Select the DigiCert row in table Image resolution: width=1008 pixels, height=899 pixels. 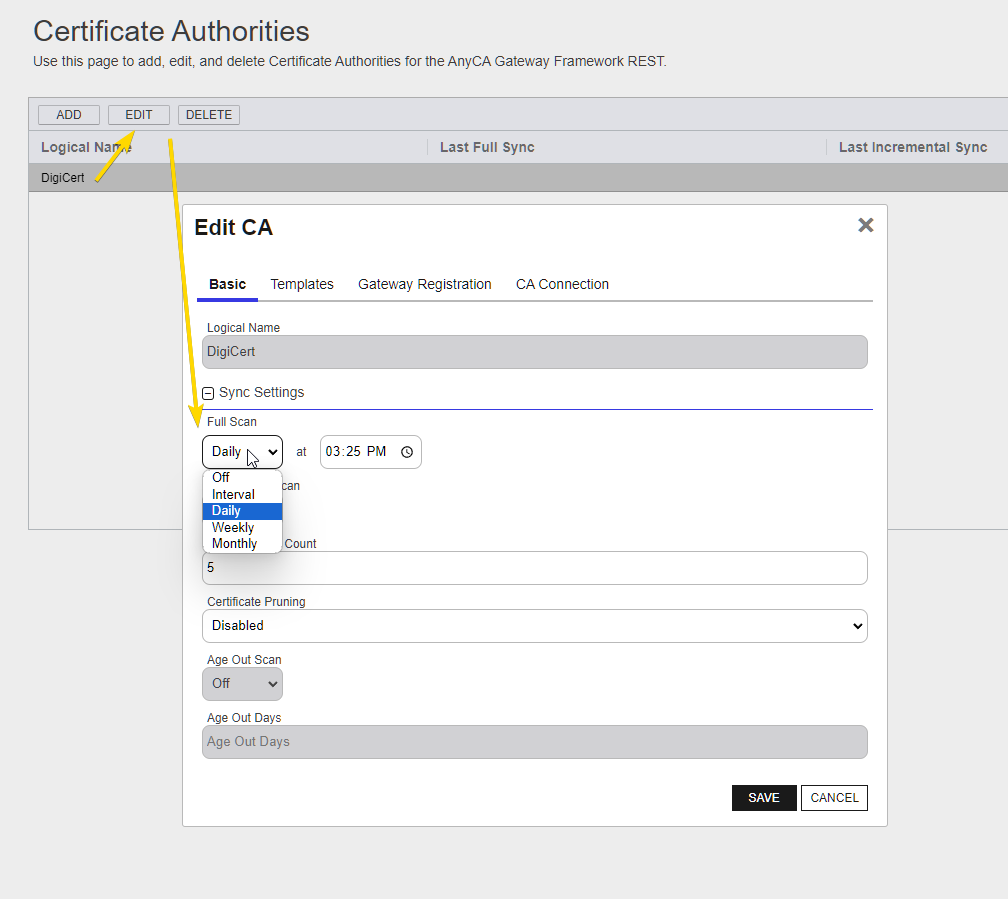[63, 178]
